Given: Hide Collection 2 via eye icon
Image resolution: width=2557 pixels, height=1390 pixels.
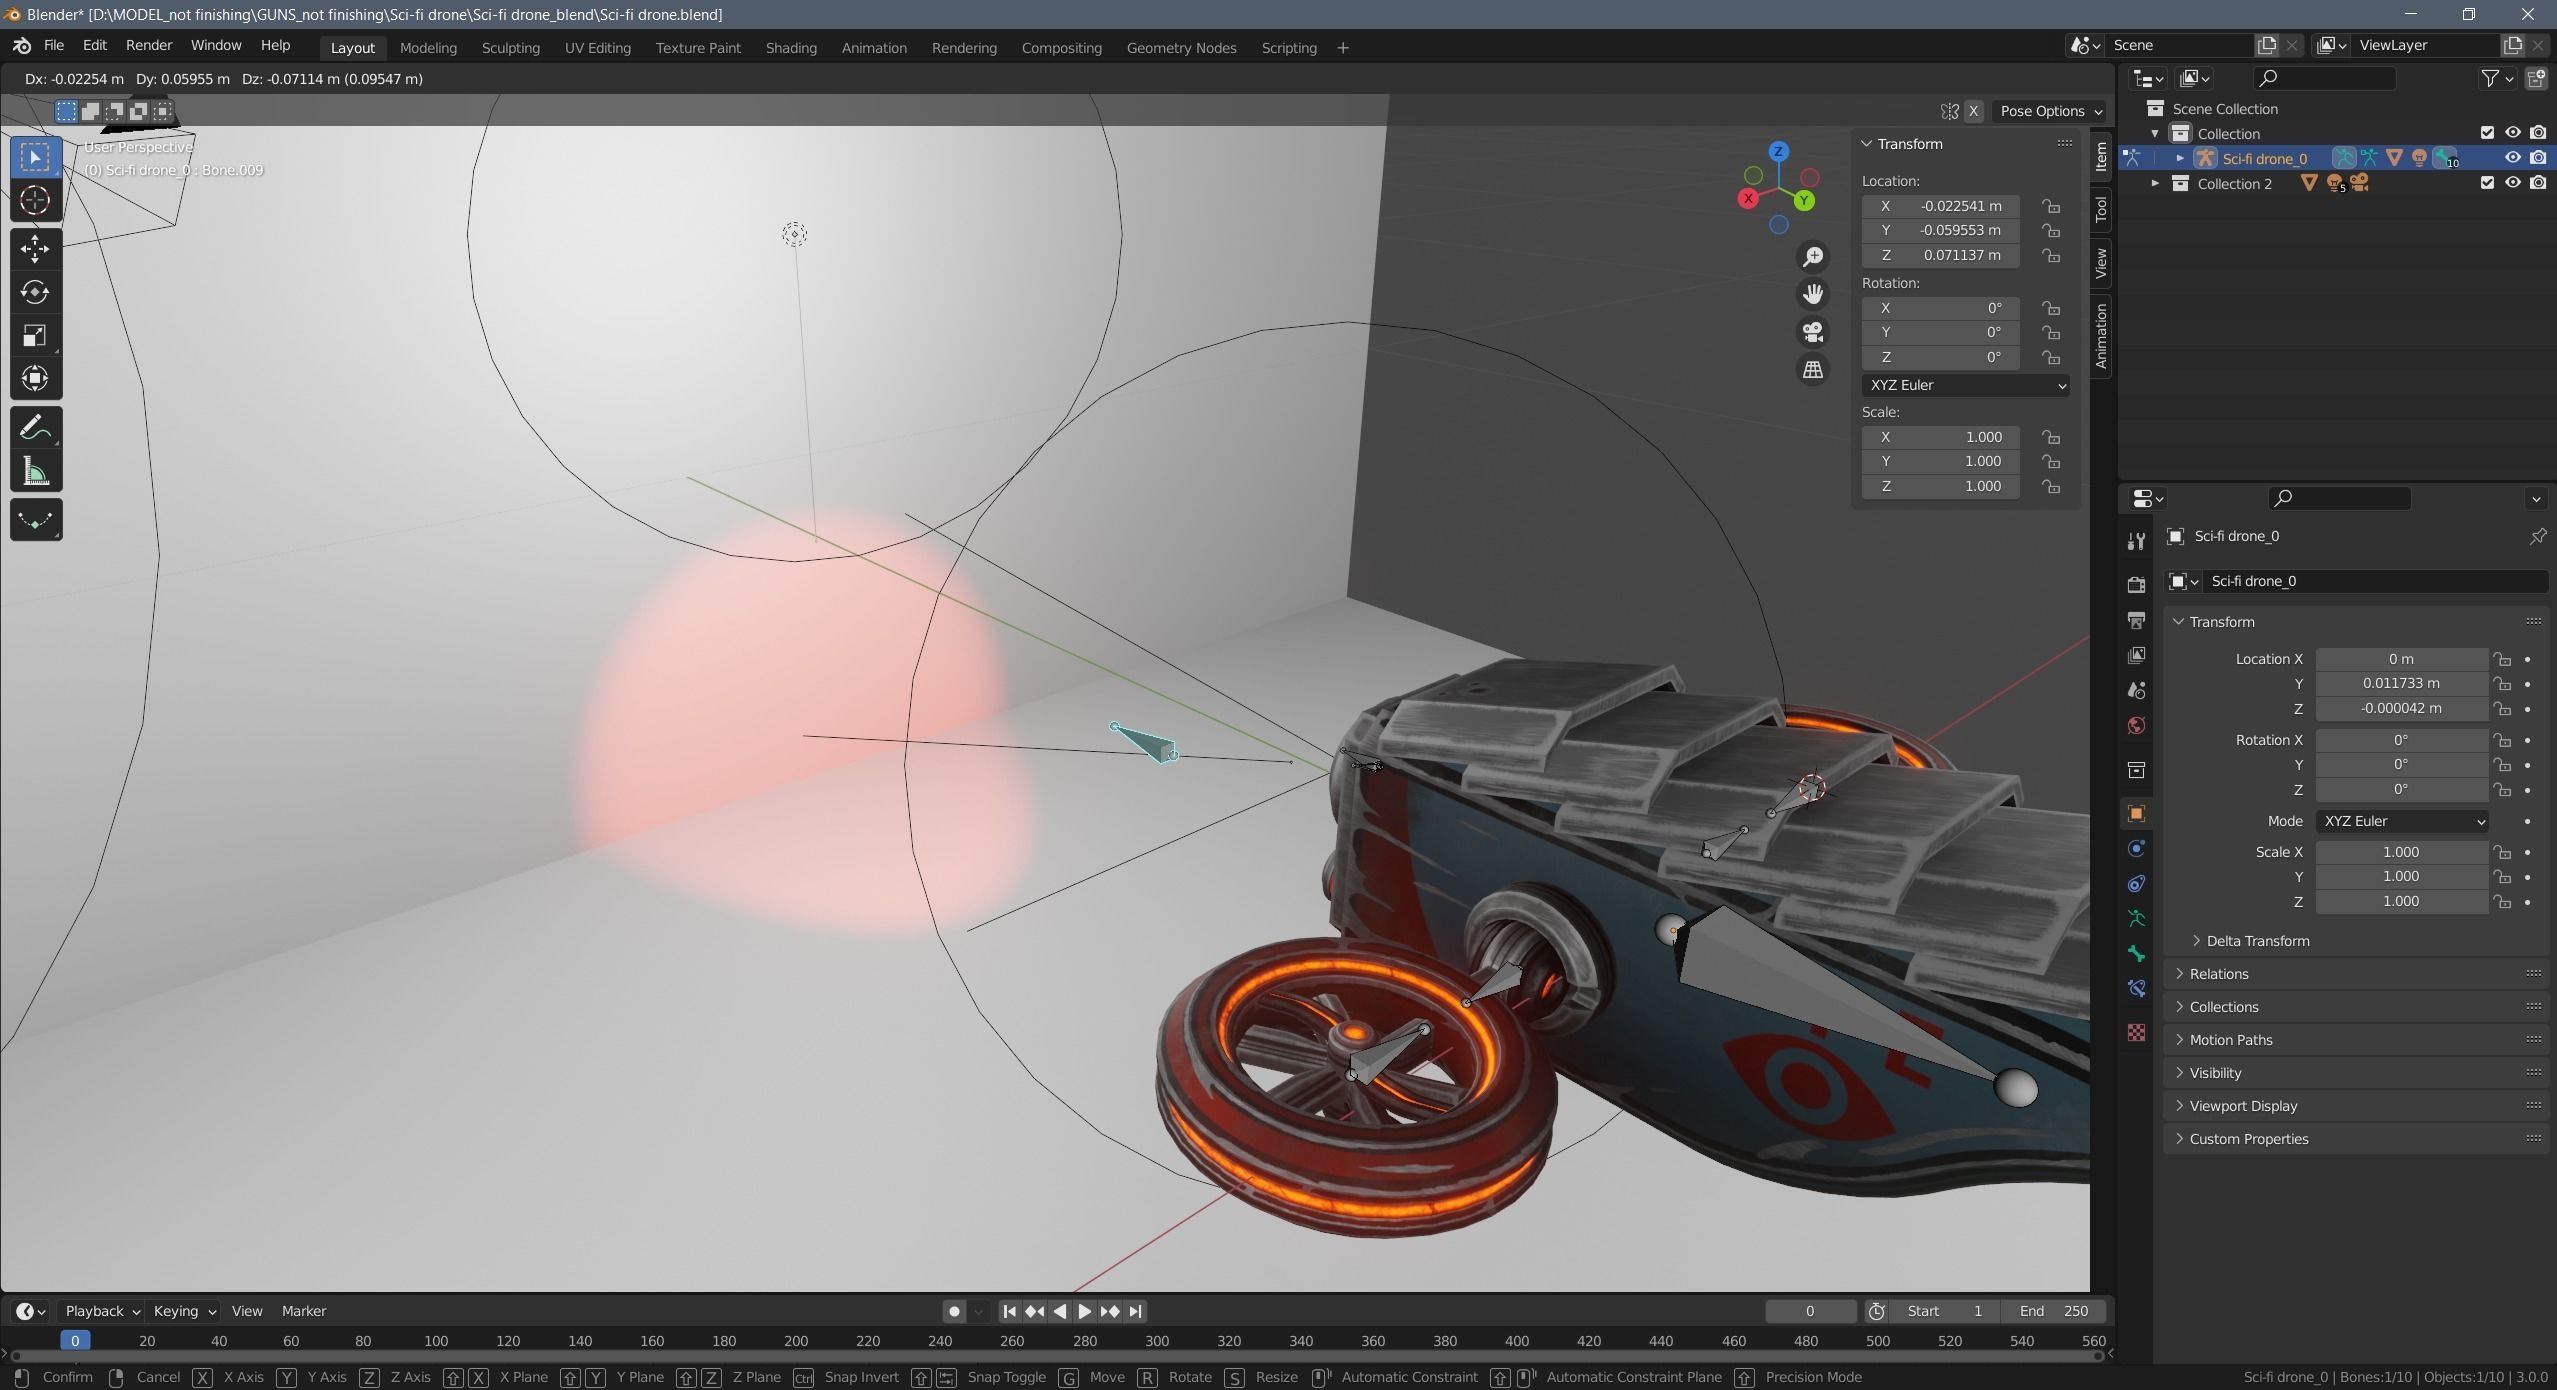Looking at the screenshot, I should point(2512,183).
